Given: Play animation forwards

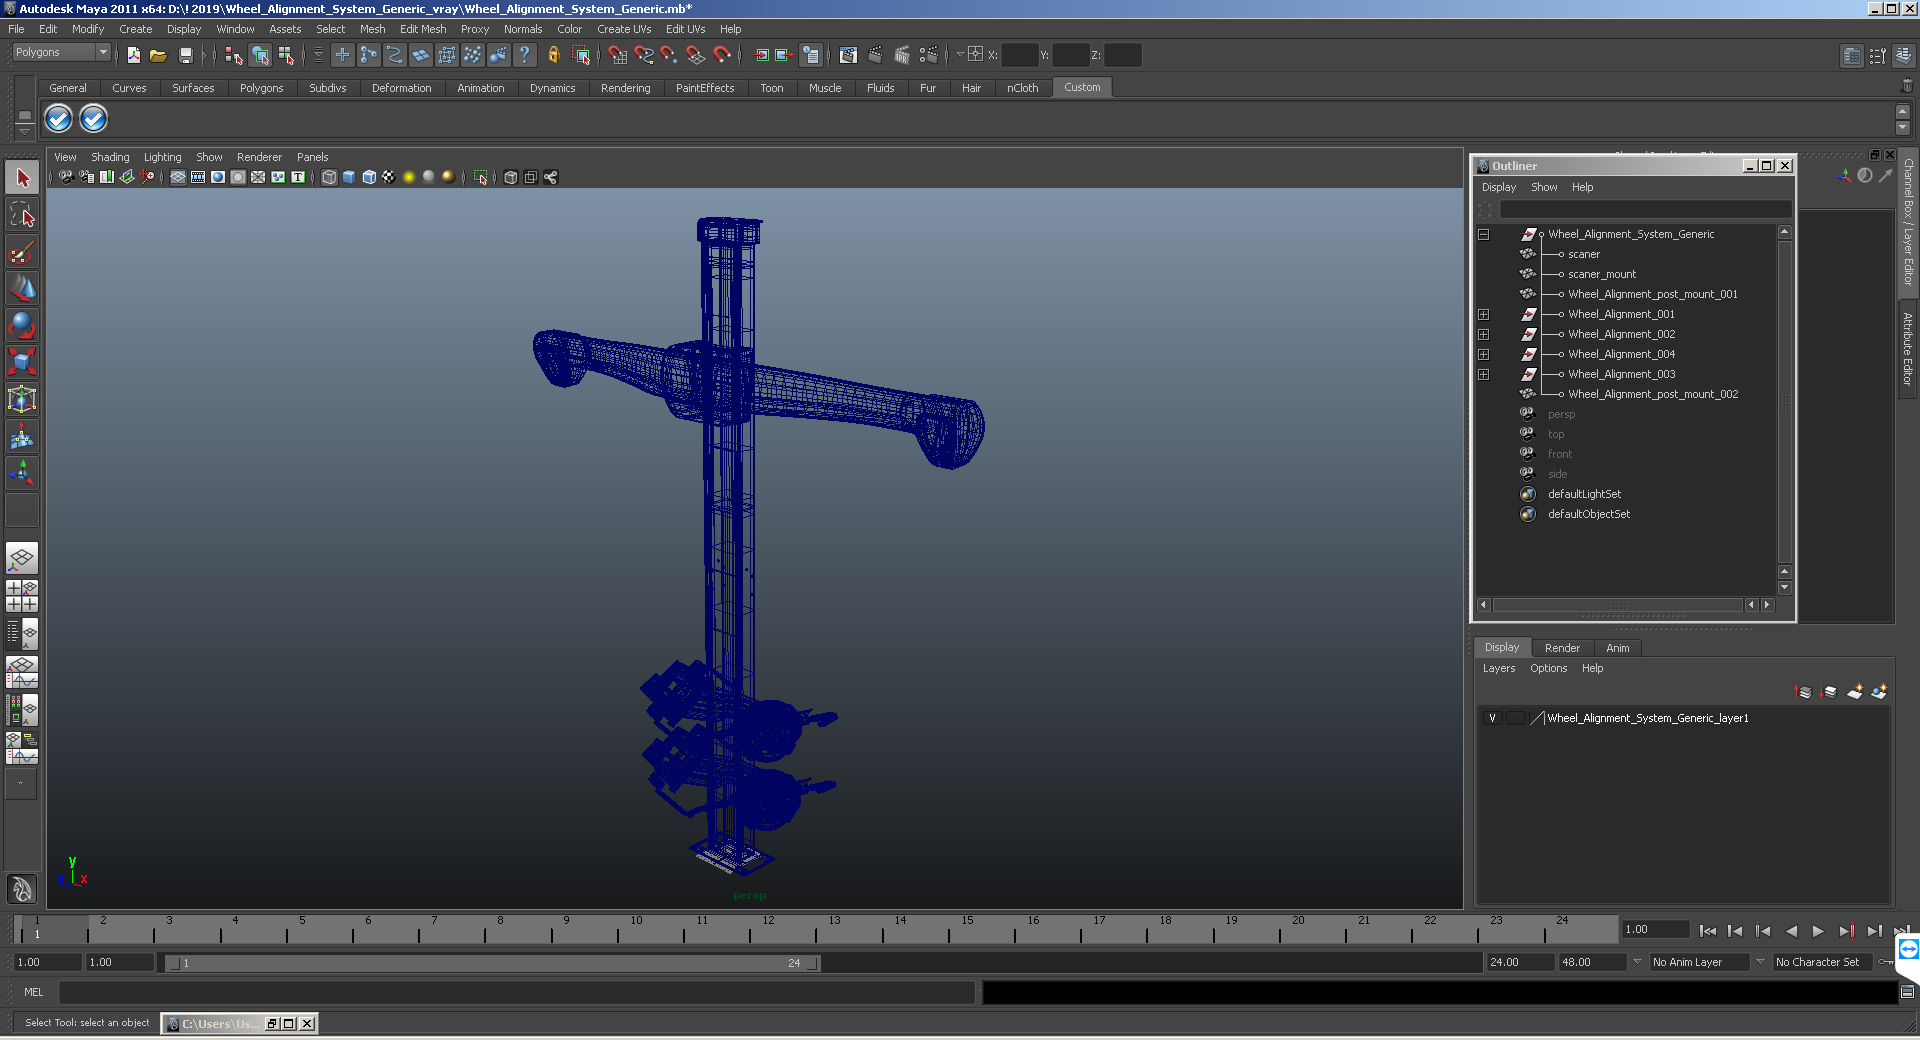Looking at the screenshot, I should pos(1818,931).
